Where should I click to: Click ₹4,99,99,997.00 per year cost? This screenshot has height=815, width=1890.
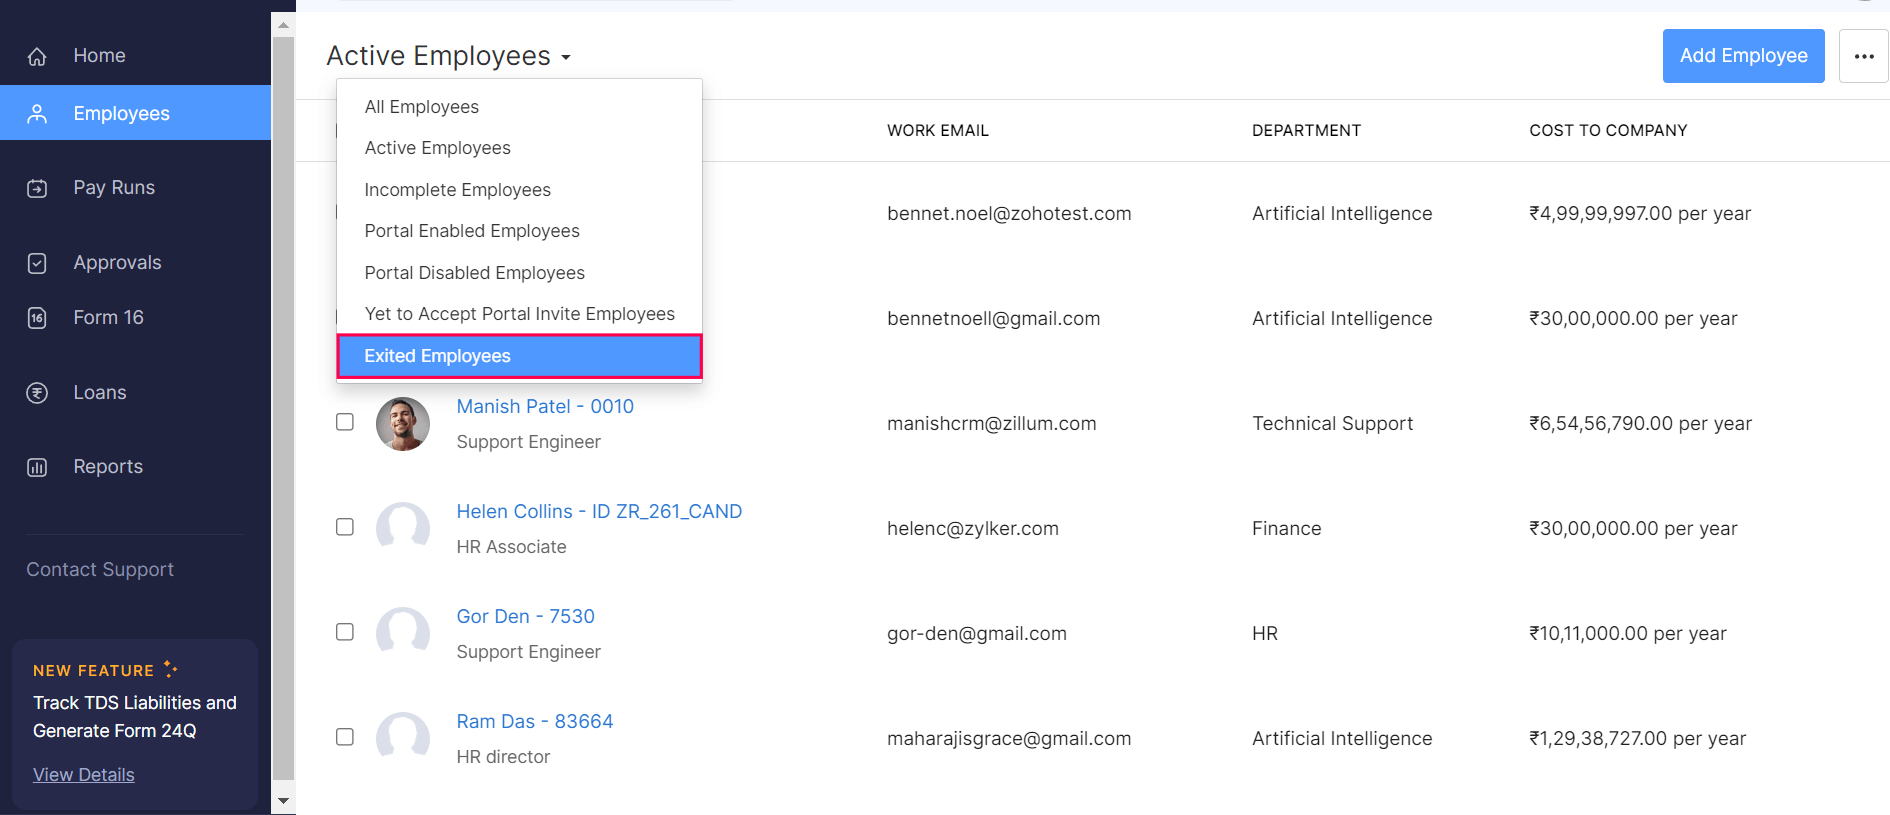(x=1640, y=214)
